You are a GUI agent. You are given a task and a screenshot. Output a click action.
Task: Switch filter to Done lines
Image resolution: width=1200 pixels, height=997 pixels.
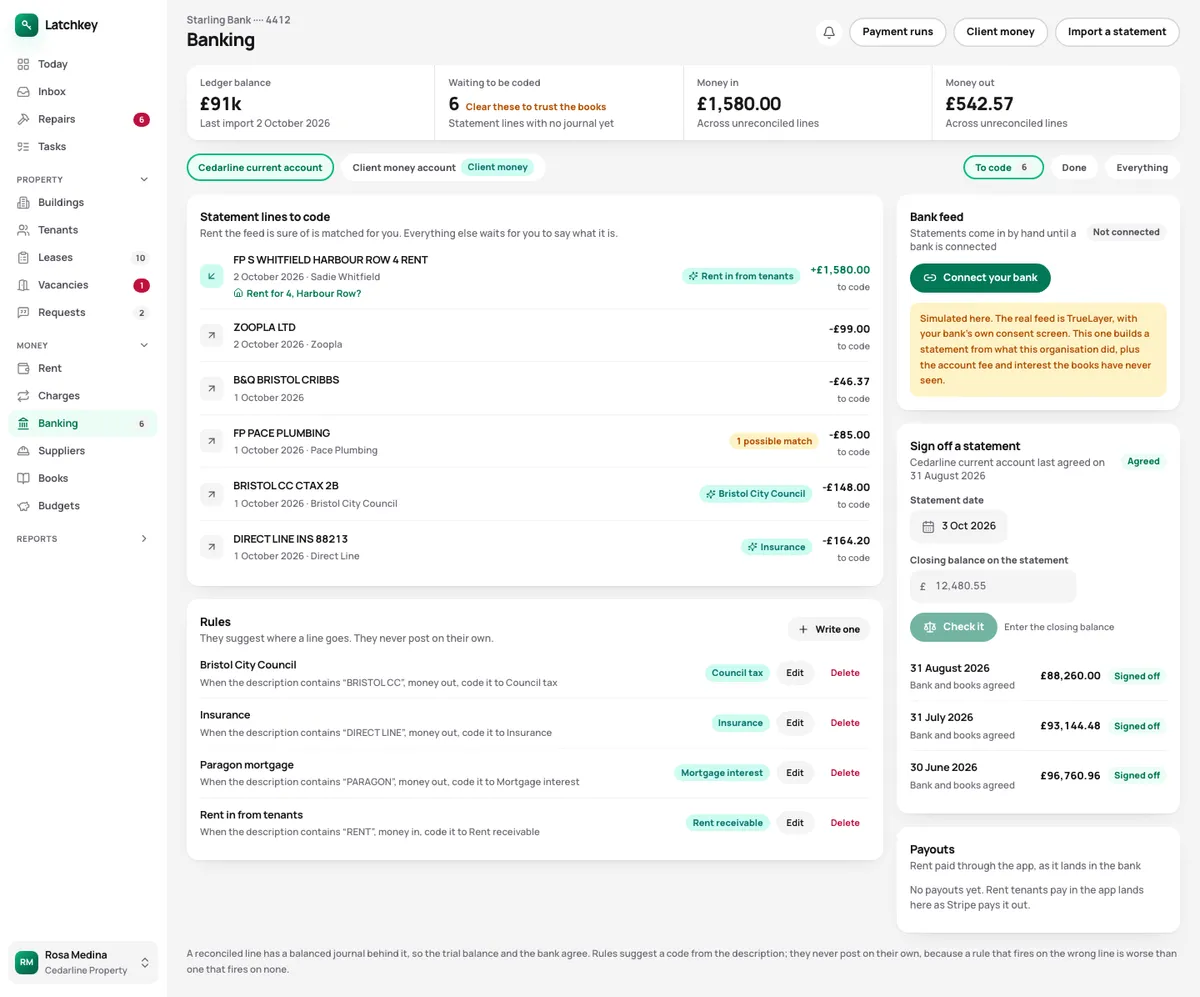pyautogui.click(x=1074, y=168)
